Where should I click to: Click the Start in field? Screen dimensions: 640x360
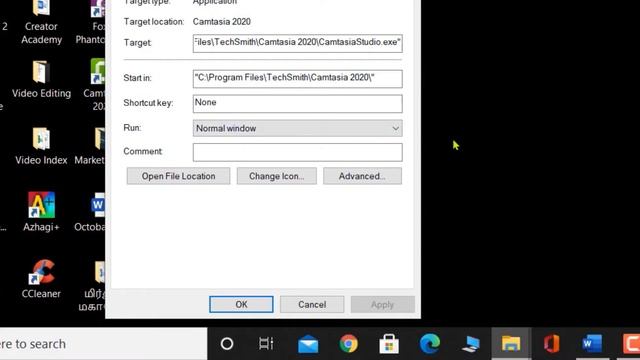298,79
